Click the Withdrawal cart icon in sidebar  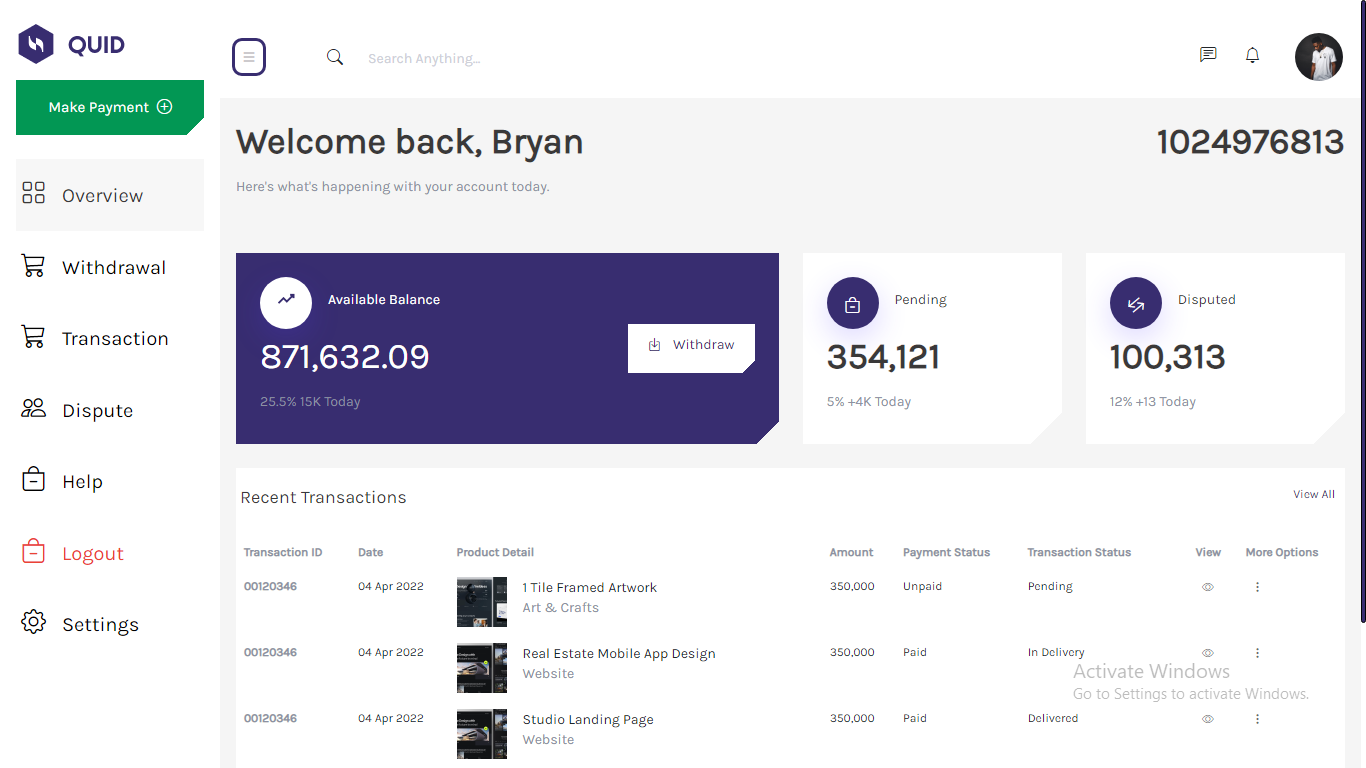point(33,266)
